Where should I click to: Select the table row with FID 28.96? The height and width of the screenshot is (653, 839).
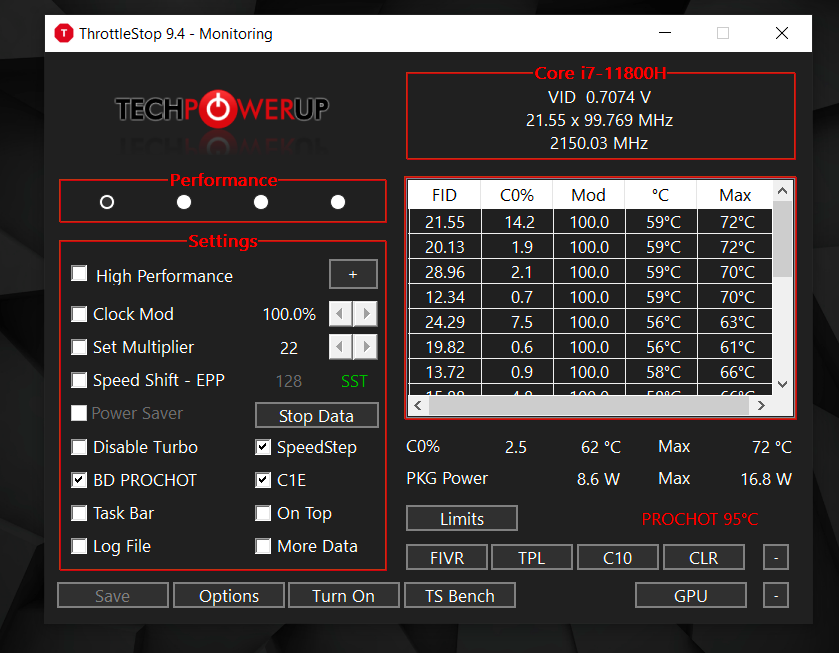click(x=590, y=272)
